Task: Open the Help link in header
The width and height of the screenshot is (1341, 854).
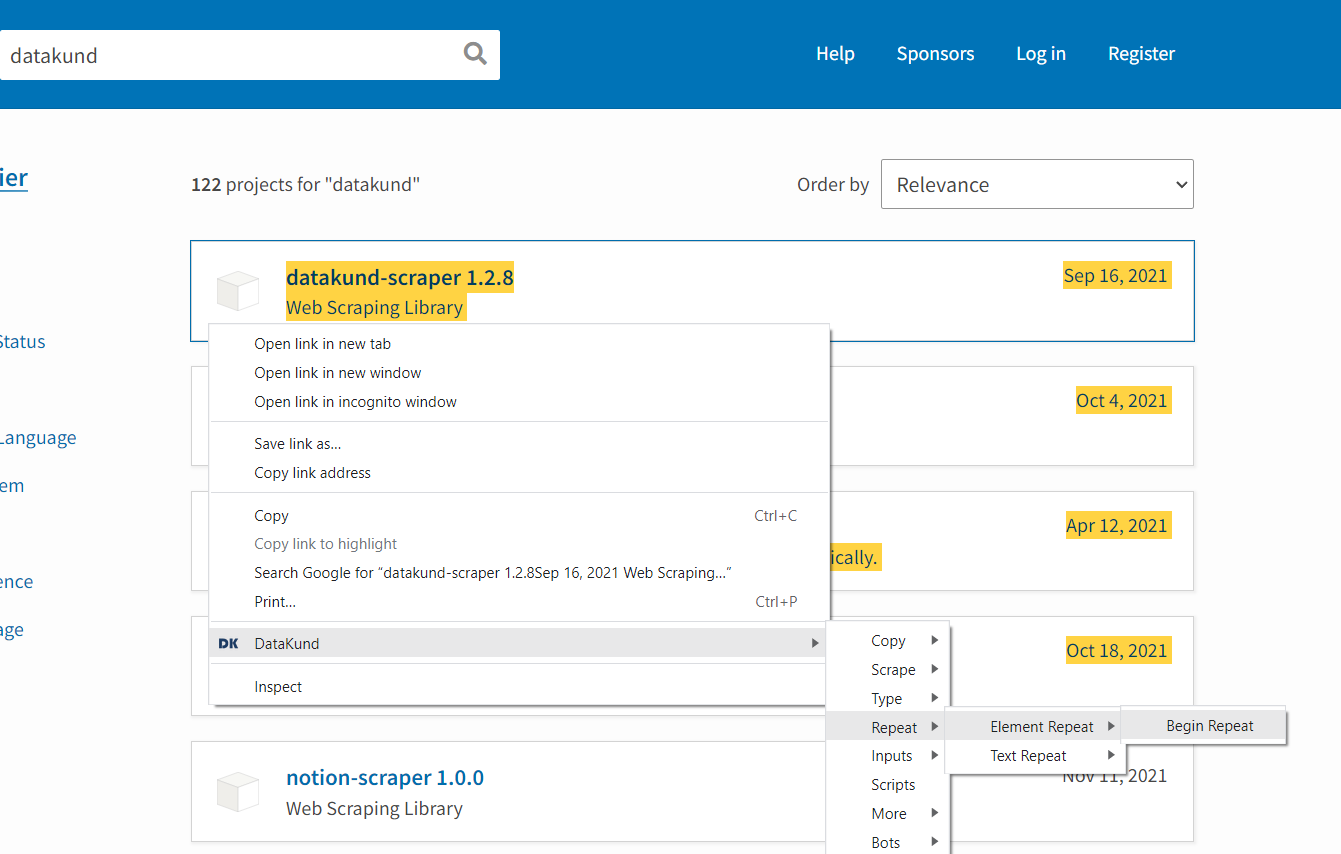Action: (835, 54)
